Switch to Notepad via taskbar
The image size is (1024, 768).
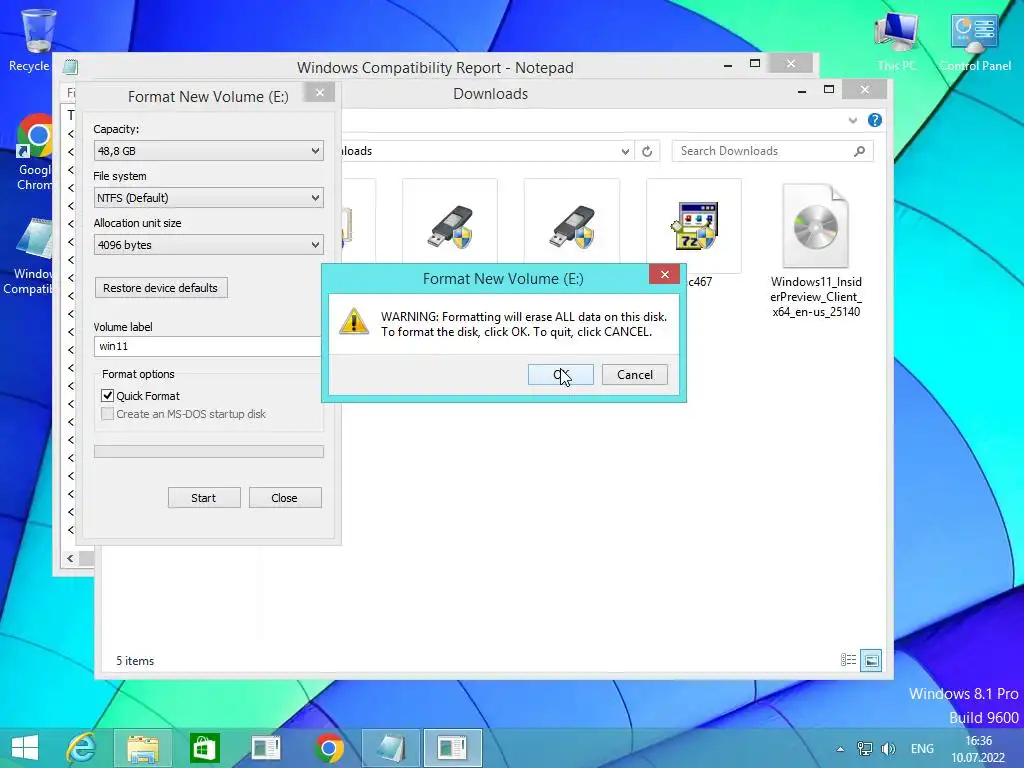391,748
